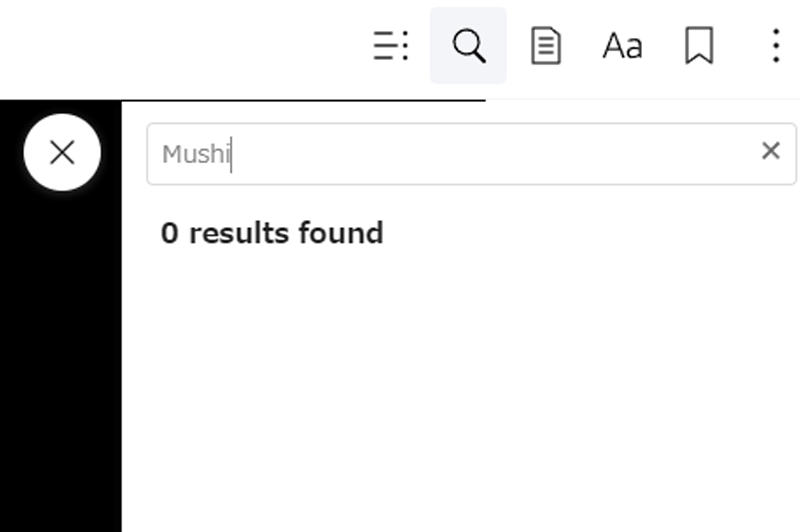Expand the contents list from the toolbar
800x532 pixels.
click(391, 46)
